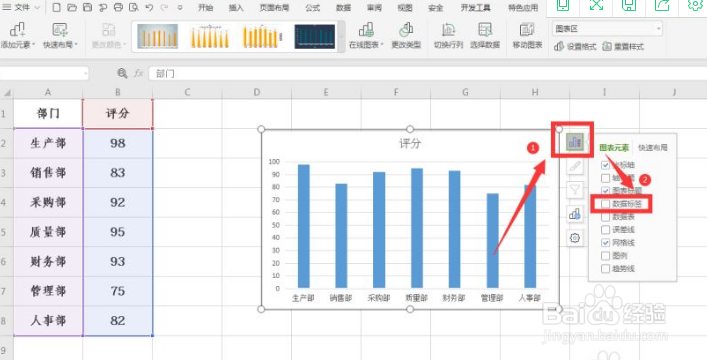Image resolution: width=707 pixels, height=360 pixels.
Task: Click the green fullscreen expand icon
Action: [596, 5]
